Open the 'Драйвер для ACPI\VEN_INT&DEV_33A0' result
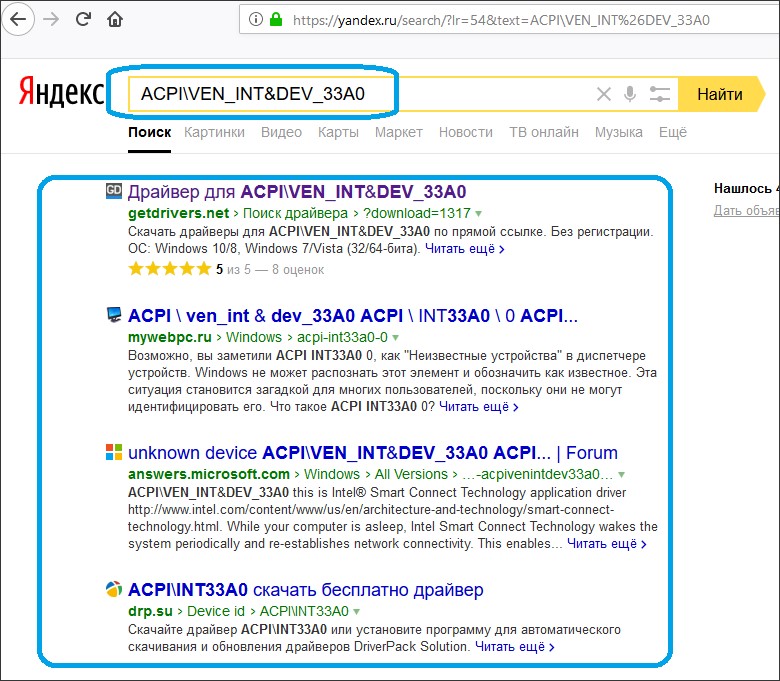Screen dimensions: 780x681 click(297, 191)
